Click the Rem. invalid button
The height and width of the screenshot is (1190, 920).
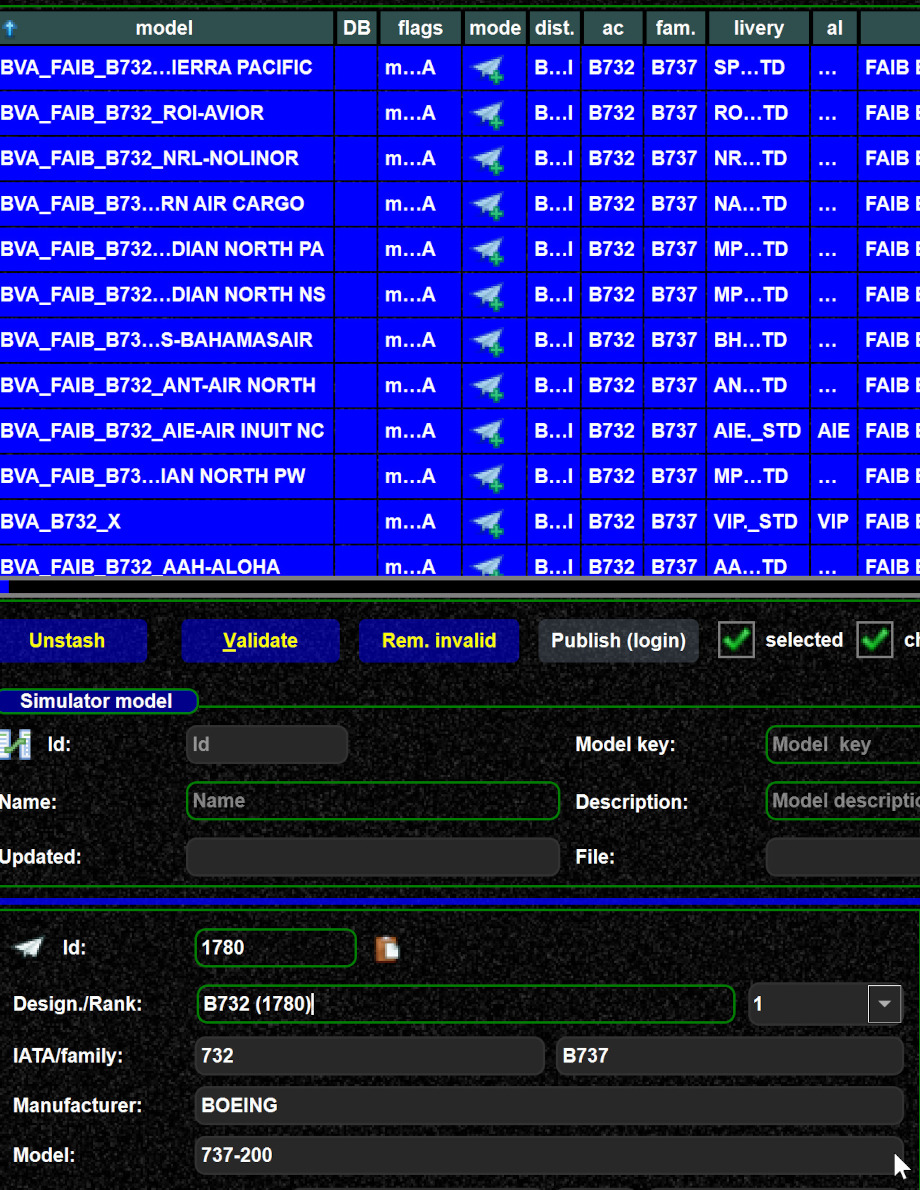click(440, 641)
